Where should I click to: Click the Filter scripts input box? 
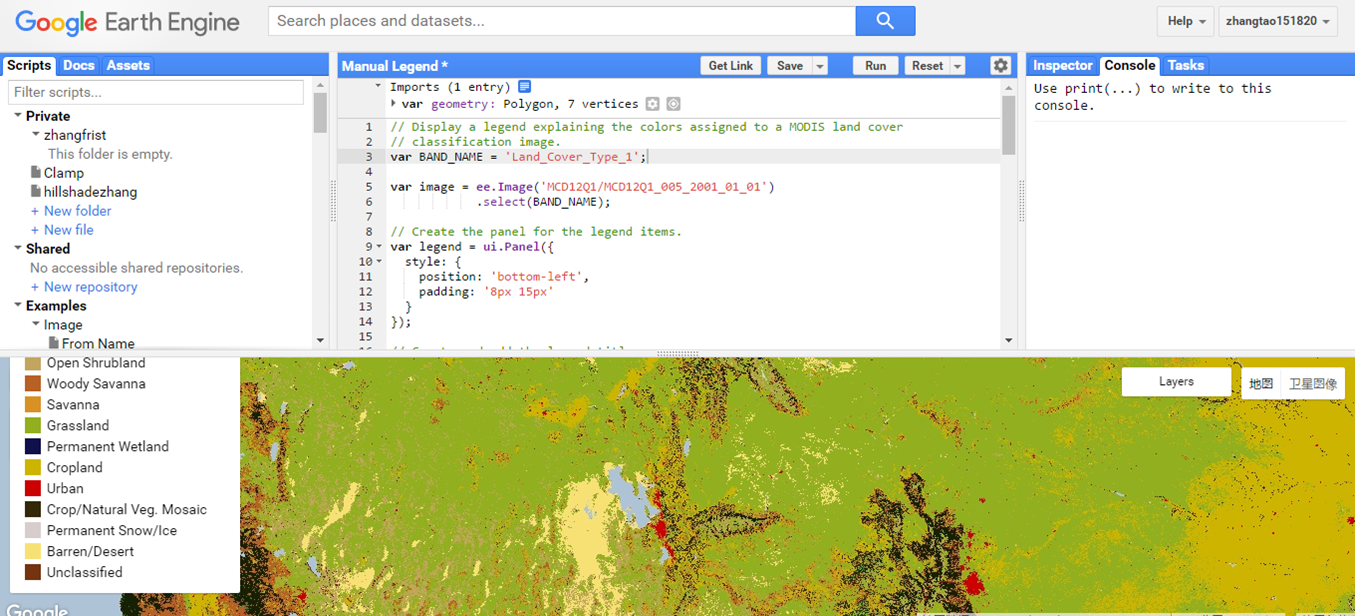click(156, 92)
